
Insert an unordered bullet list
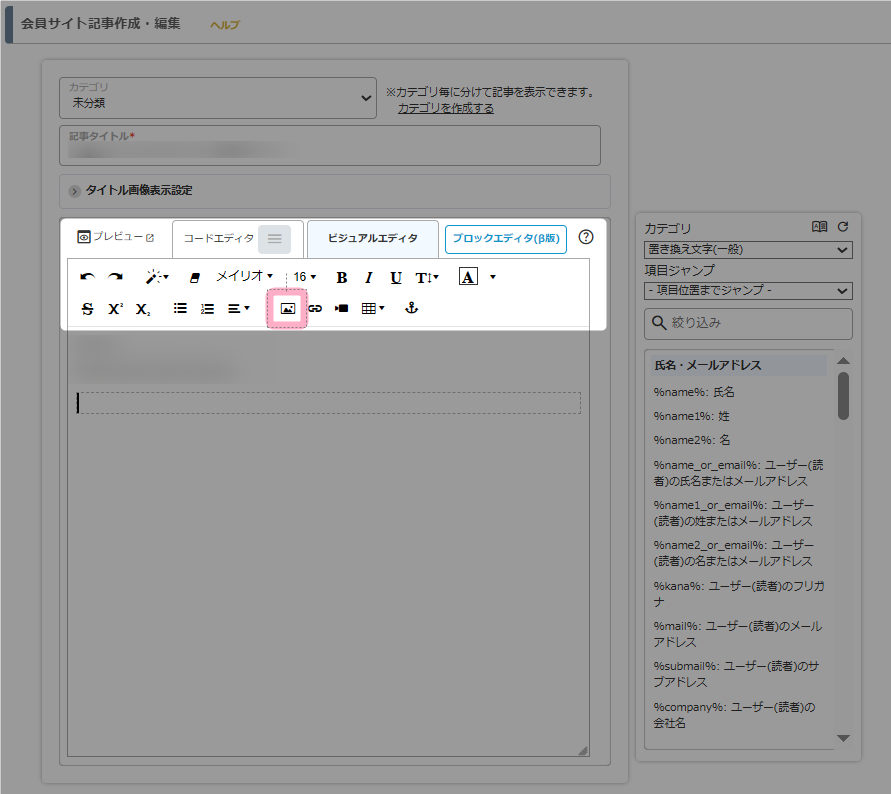point(180,309)
